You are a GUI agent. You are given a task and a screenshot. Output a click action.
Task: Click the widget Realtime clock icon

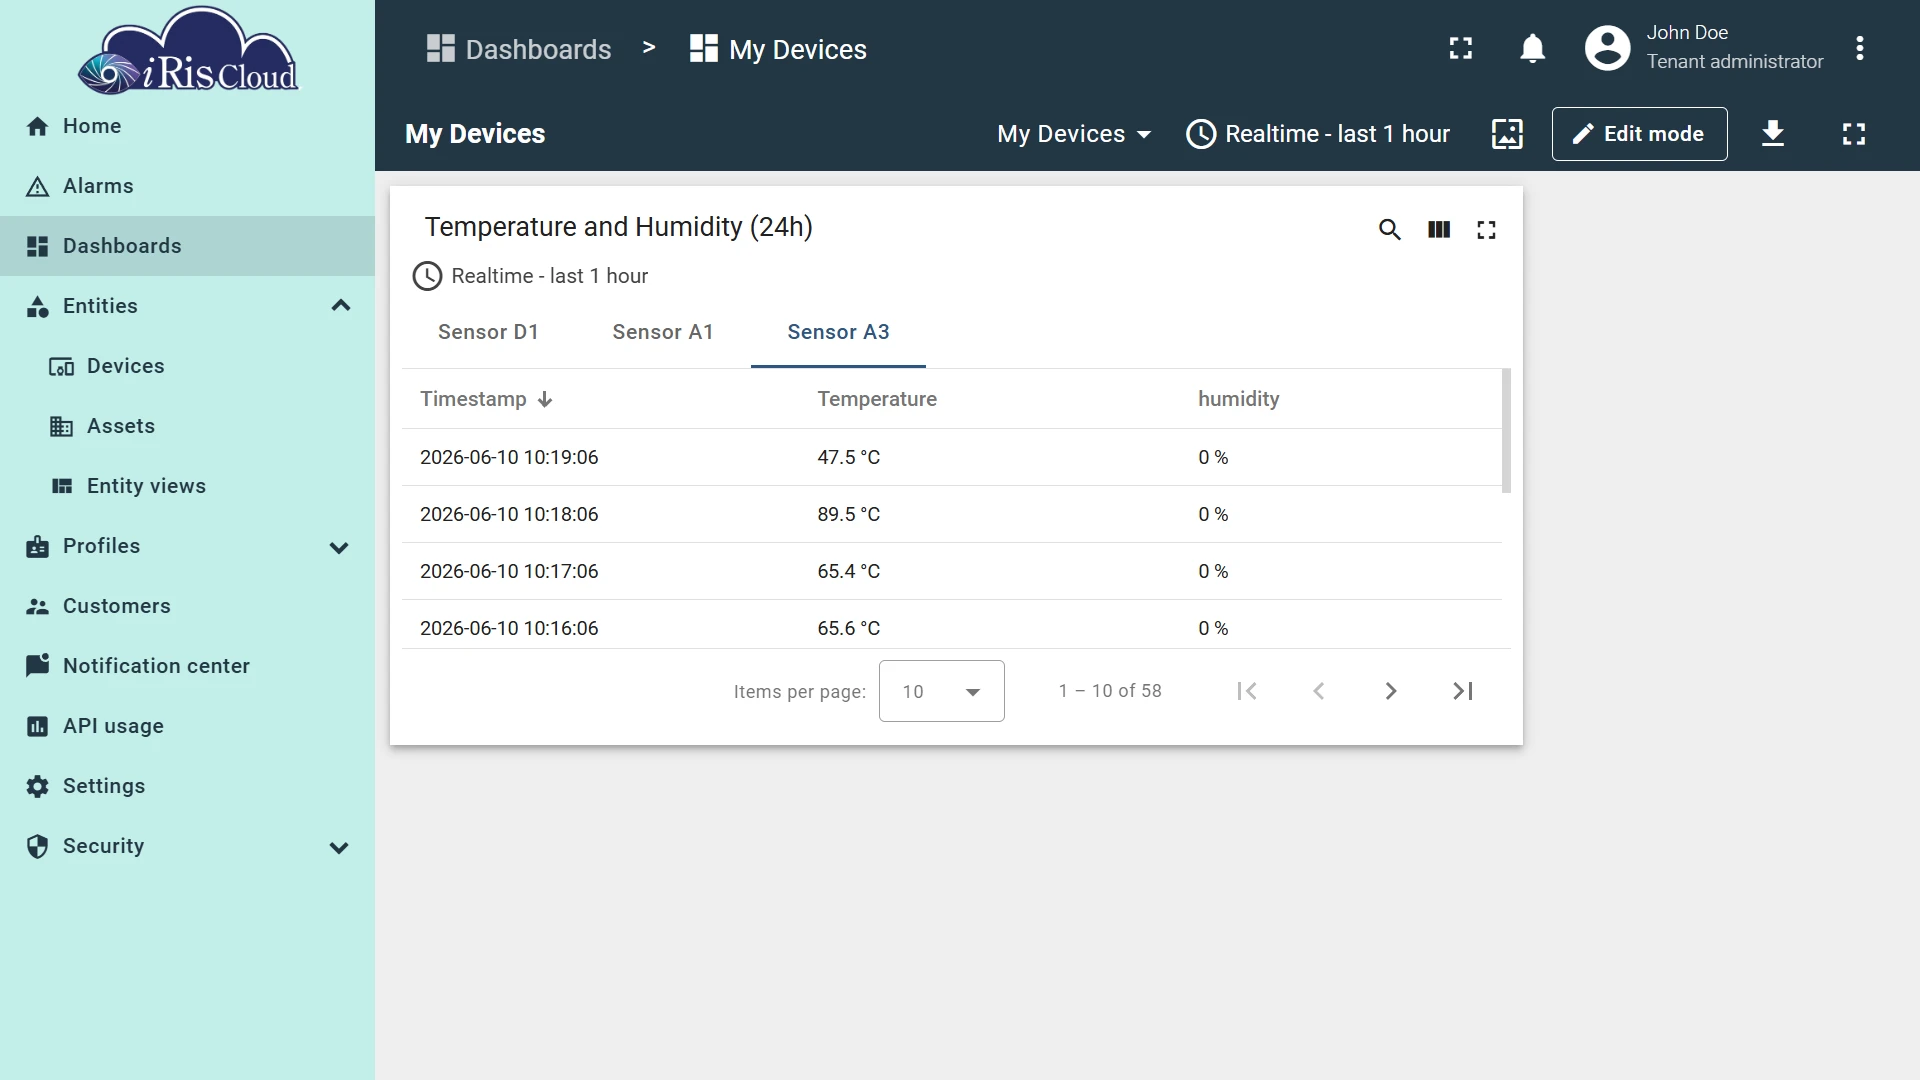tap(427, 276)
